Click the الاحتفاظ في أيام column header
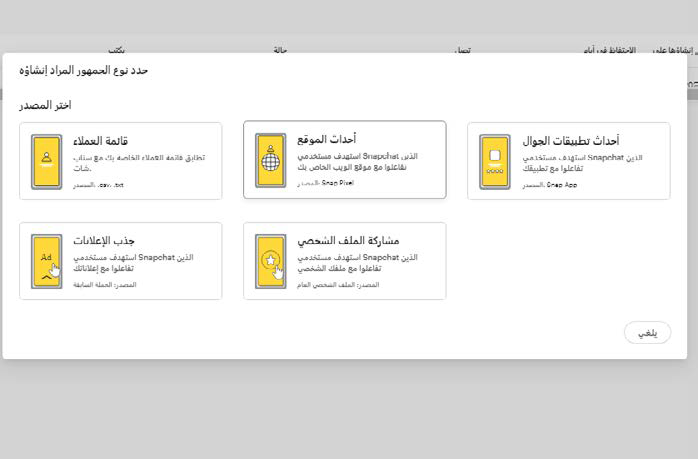Image resolution: width=698 pixels, height=459 pixels. (x=609, y=50)
